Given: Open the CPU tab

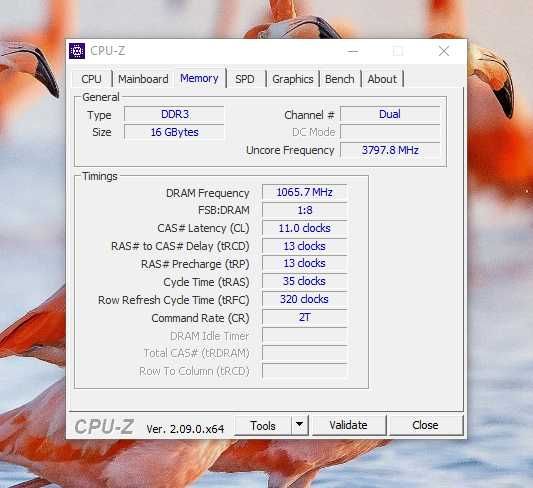Looking at the screenshot, I should (91, 79).
